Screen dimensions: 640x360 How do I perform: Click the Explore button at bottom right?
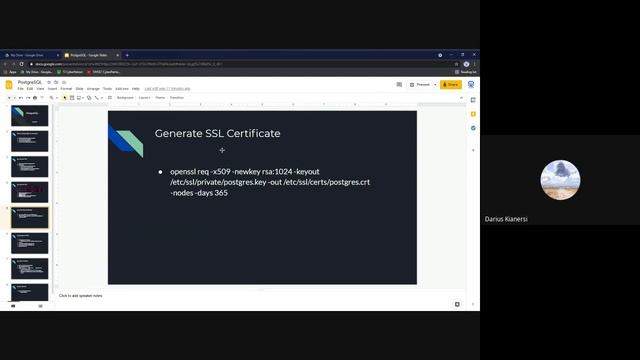pos(457,304)
